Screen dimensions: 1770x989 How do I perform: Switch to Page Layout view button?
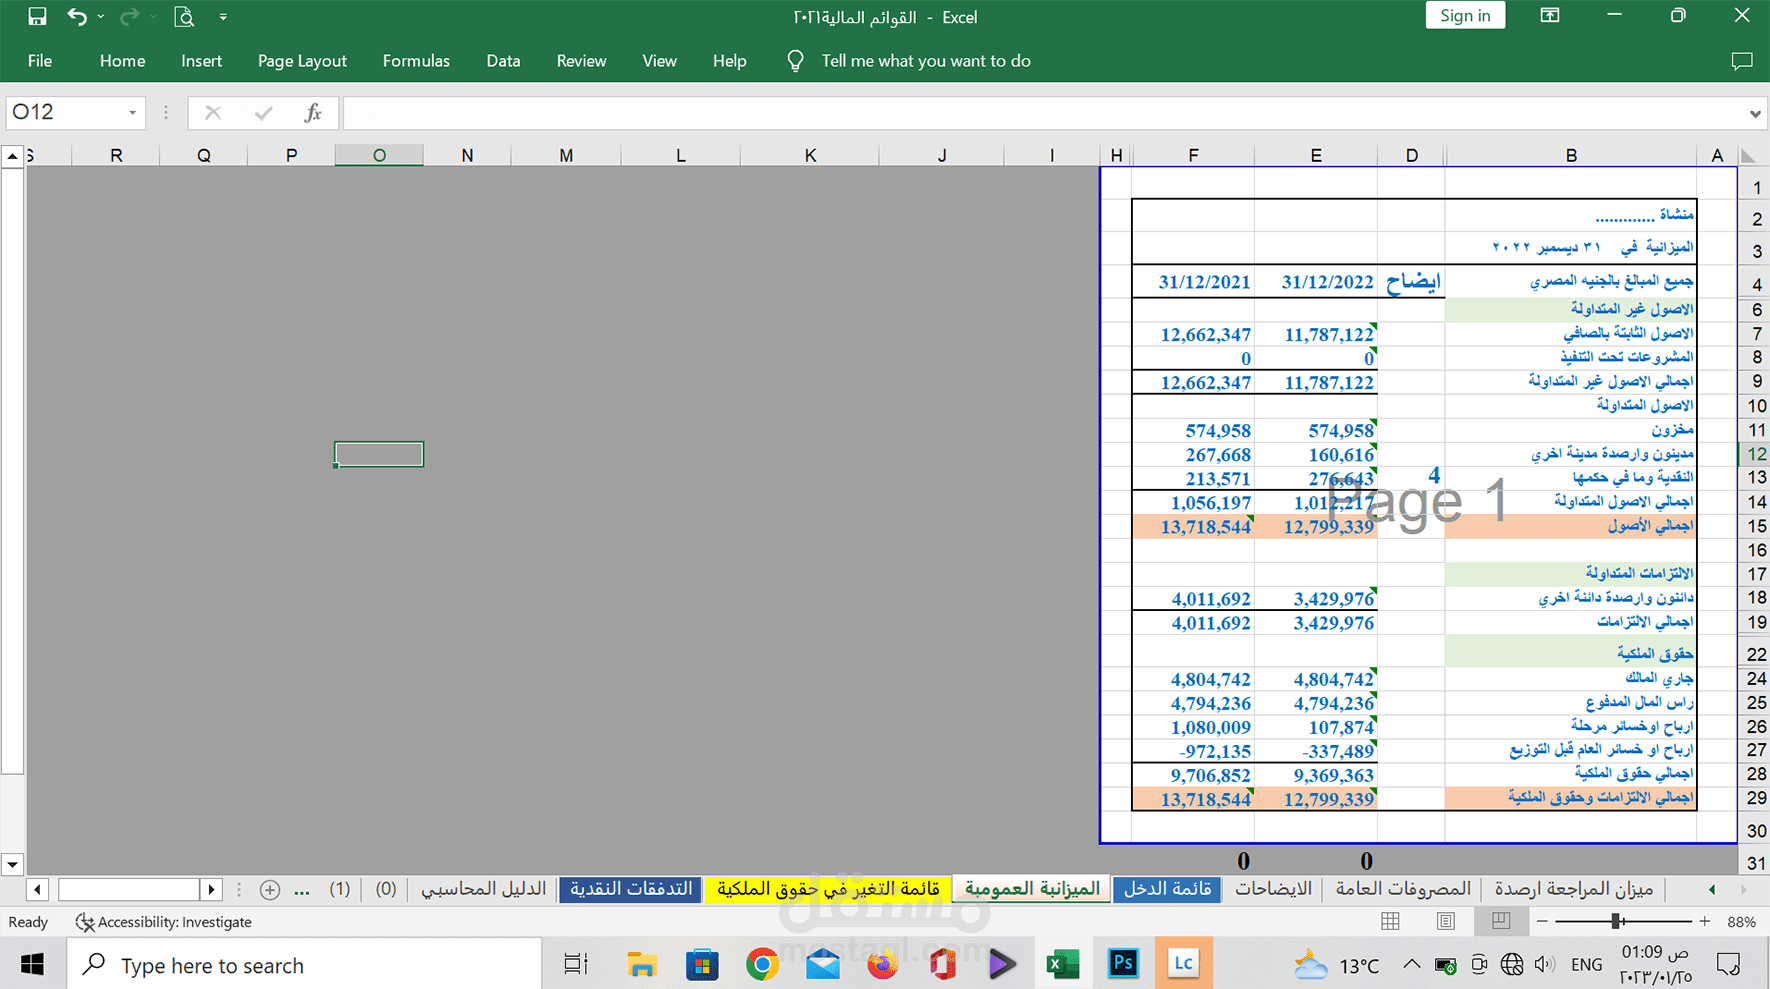(1446, 922)
